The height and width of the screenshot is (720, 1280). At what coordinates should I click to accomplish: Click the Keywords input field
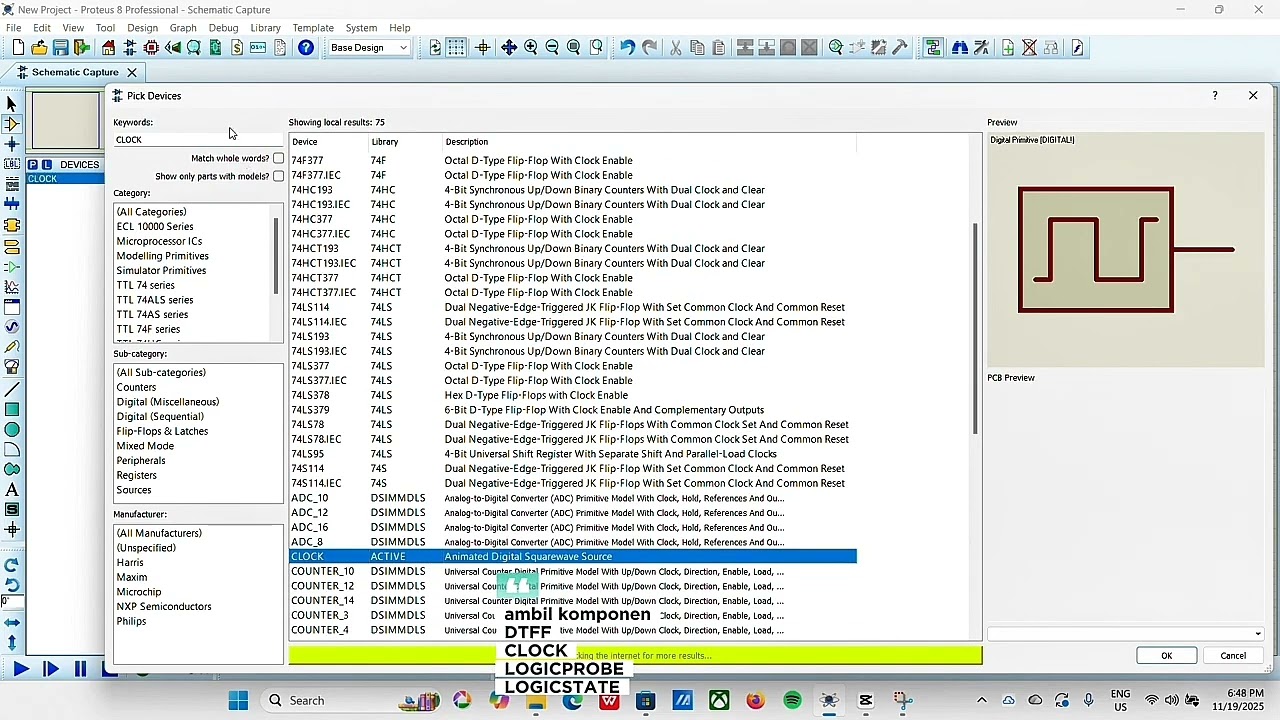[198, 140]
